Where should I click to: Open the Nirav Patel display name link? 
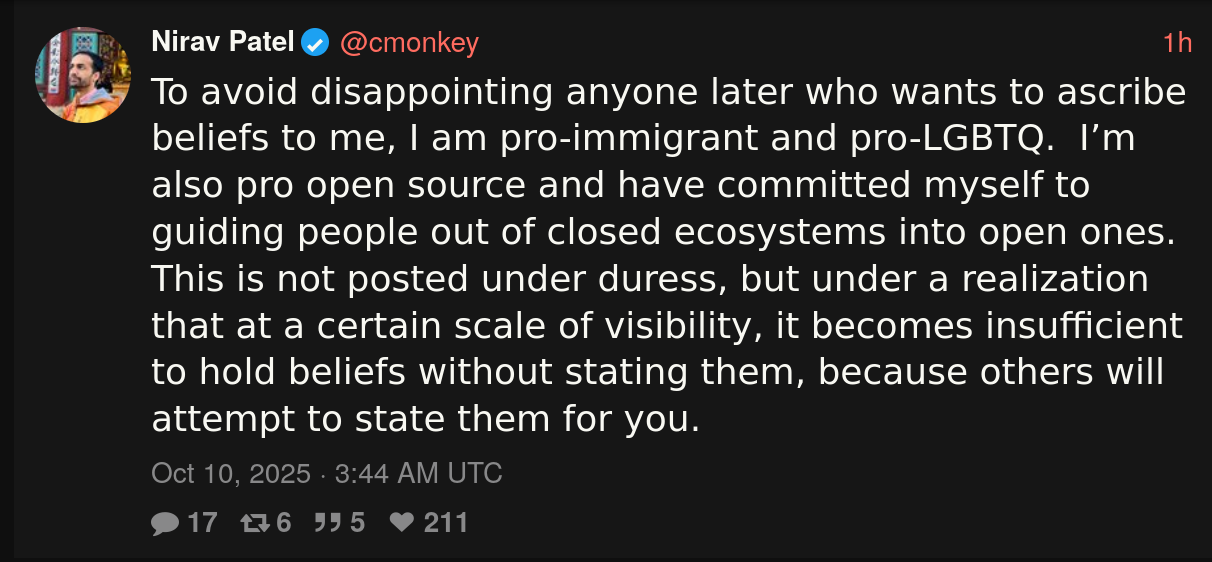click(x=223, y=43)
